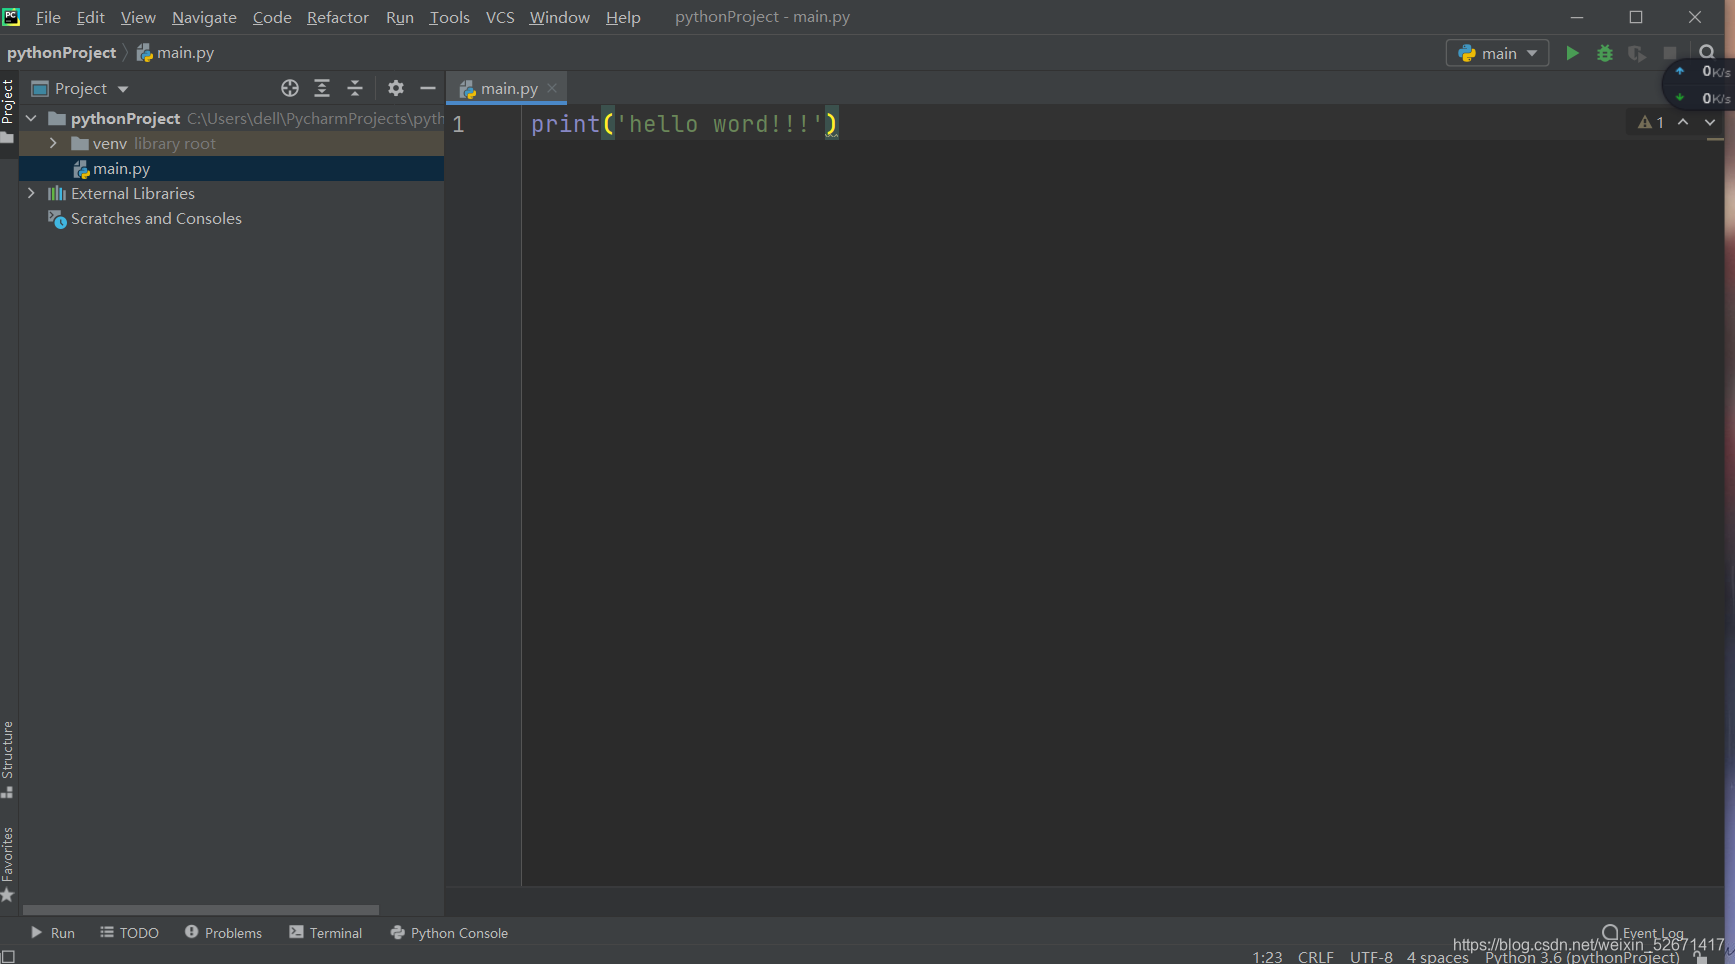Image resolution: width=1735 pixels, height=964 pixels.
Task: Open the View menu
Action: tap(138, 17)
